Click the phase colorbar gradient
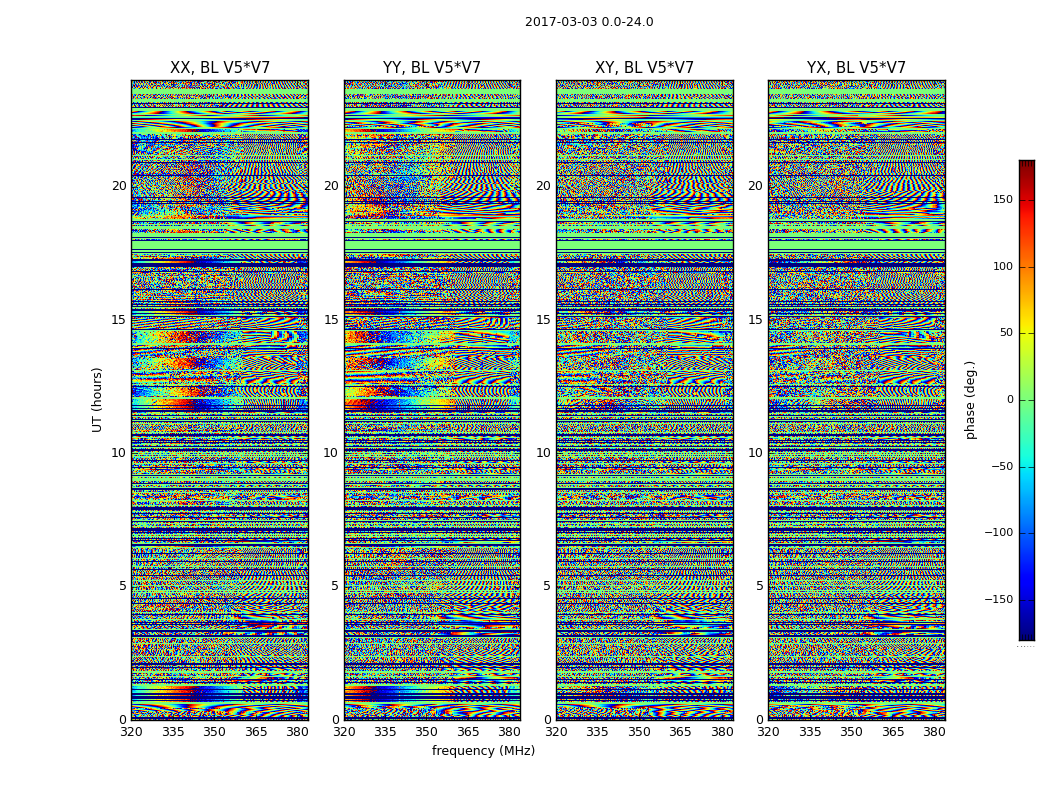Viewport: 1050px width, 800px height. click(1027, 400)
